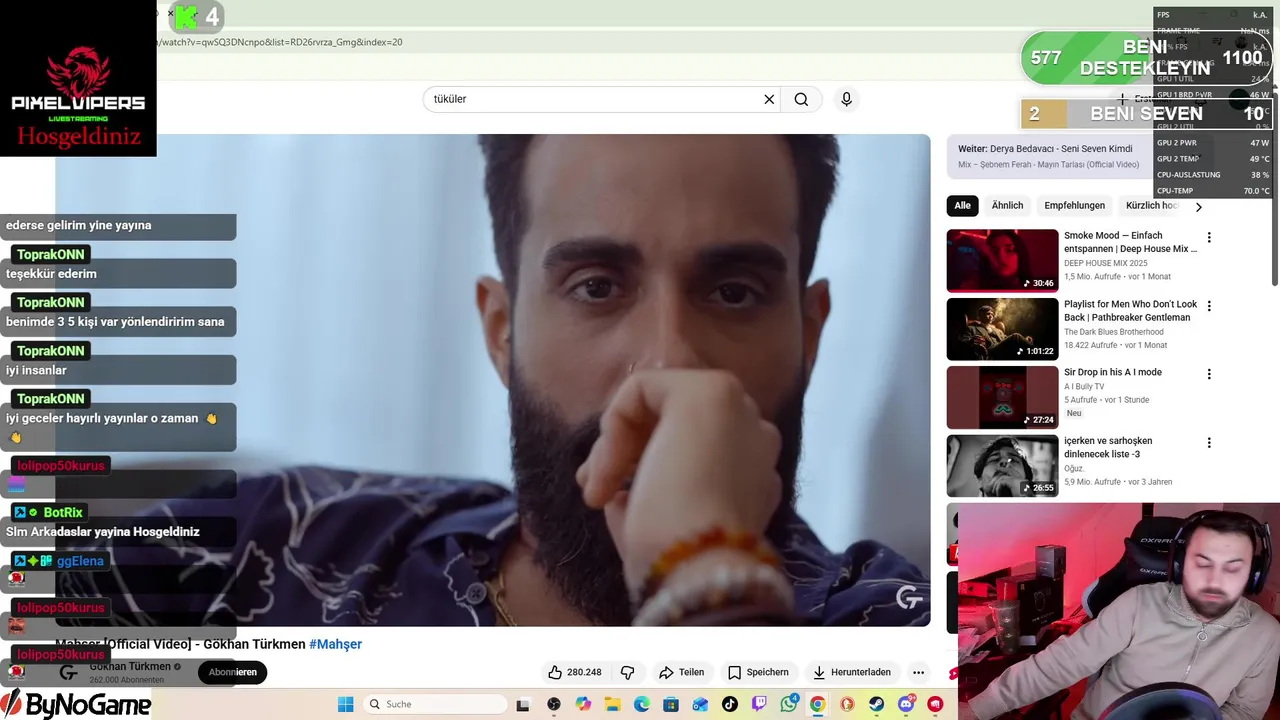
Task: Open TikTok from the taskbar
Action: click(x=730, y=704)
